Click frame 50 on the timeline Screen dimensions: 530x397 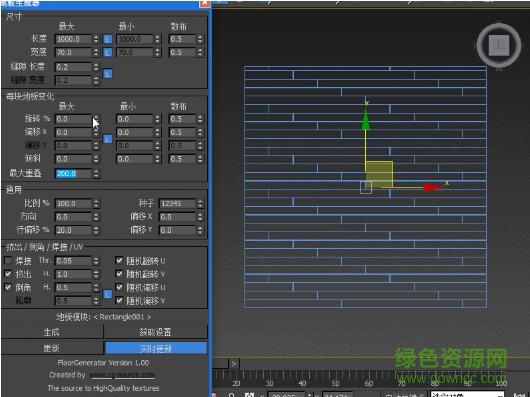click(335, 383)
